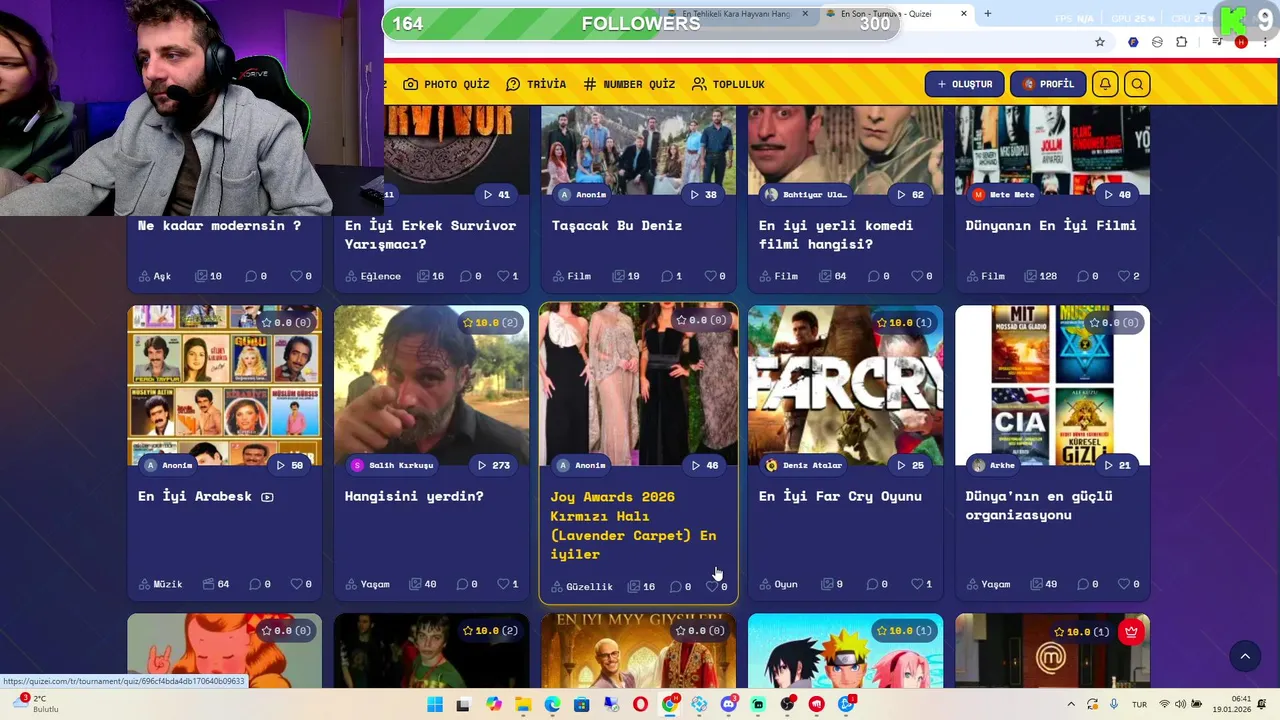Open the PHOTO QUIZ menu
This screenshot has width=1280, height=720.
tap(446, 84)
